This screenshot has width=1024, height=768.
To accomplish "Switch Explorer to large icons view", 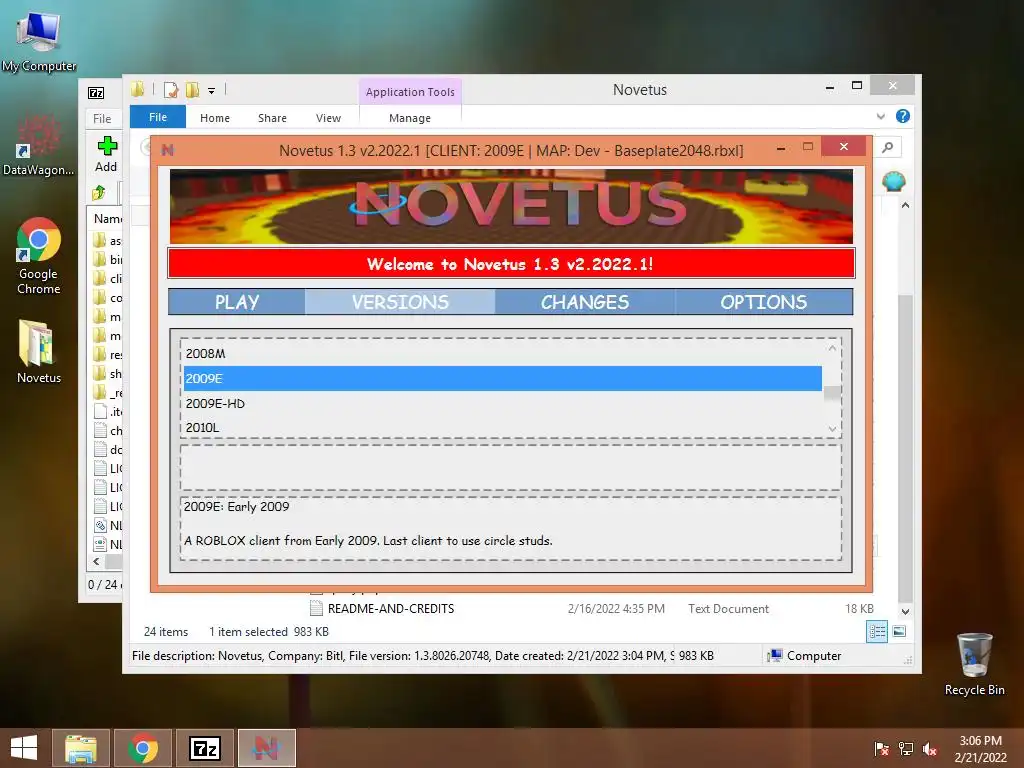I will tap(899, 631).
